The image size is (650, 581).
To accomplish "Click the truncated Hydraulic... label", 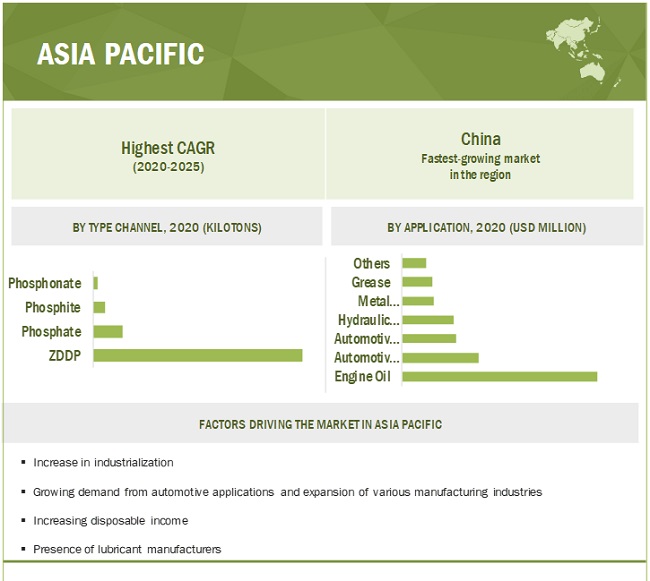I will click(366, 320).
